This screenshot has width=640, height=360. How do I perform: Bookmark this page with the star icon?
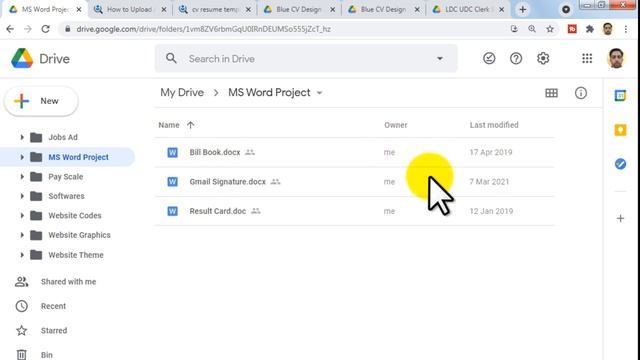(550, 29)
